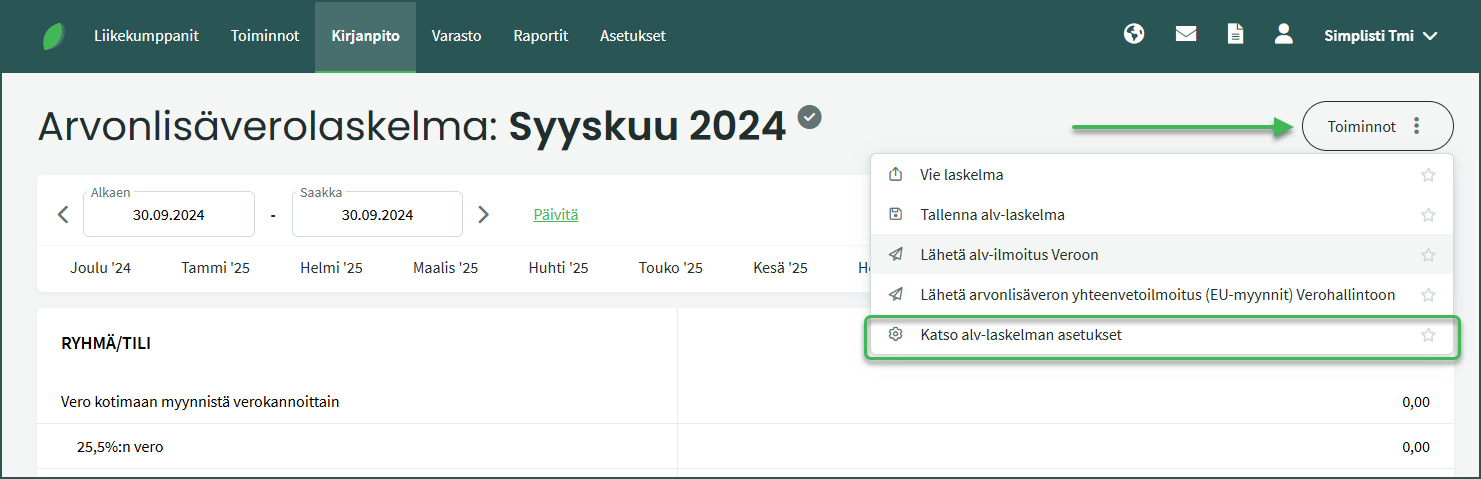Click the green leaf home logo
The height and width of the screenshot is (479, 1481).
pos(53,36)
